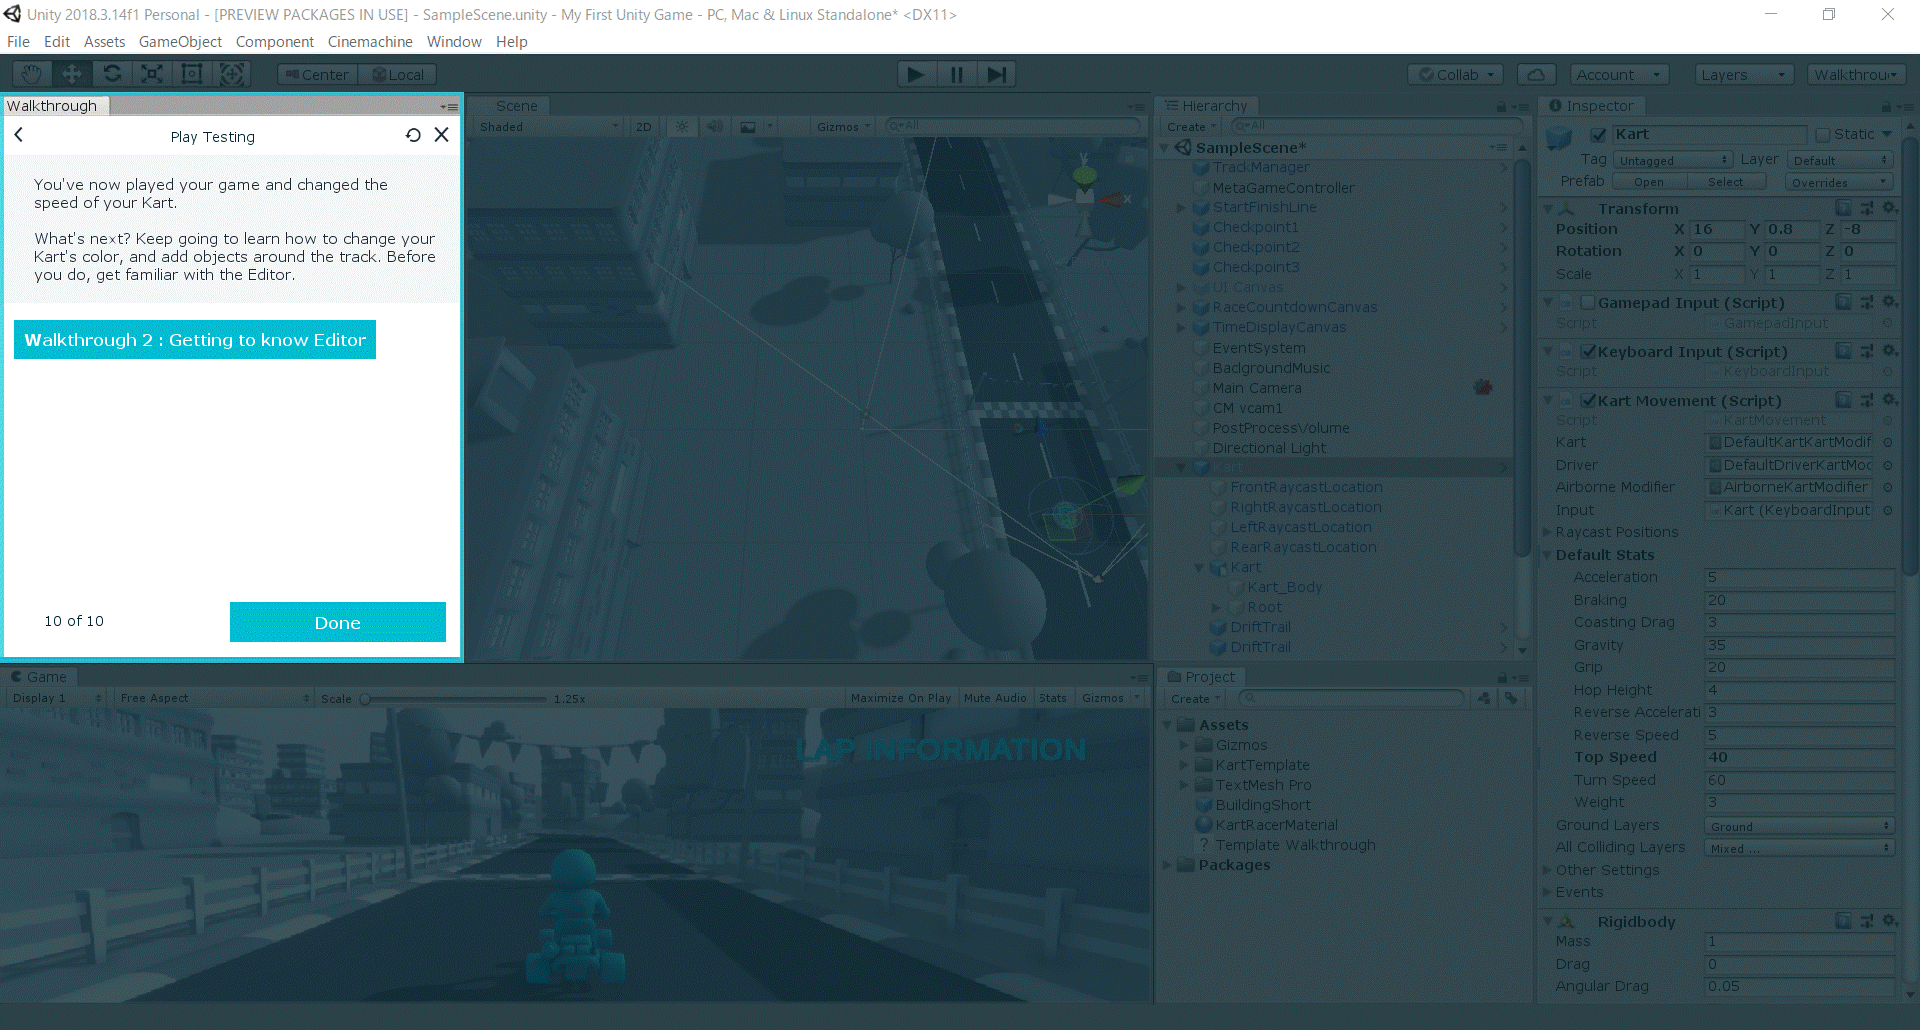Restart the walkthrough with the reset icon

(x=413, y=135)
